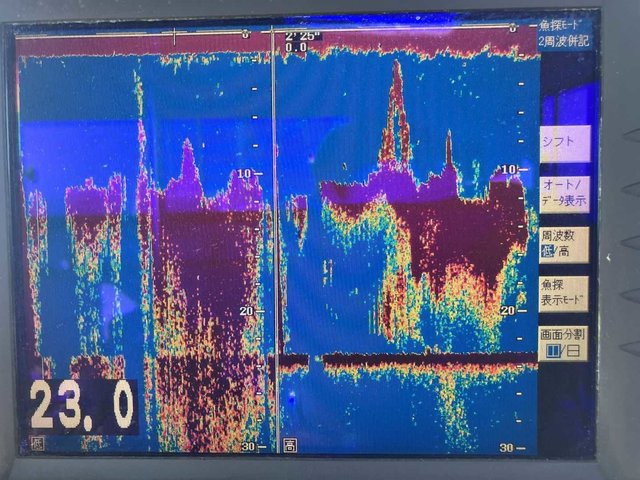Image resolution: width=640 pixels, height=480 pixels.
Task: Click the 魚探モード 2周波併記 mode label
Action: click(x=566, y=34)
